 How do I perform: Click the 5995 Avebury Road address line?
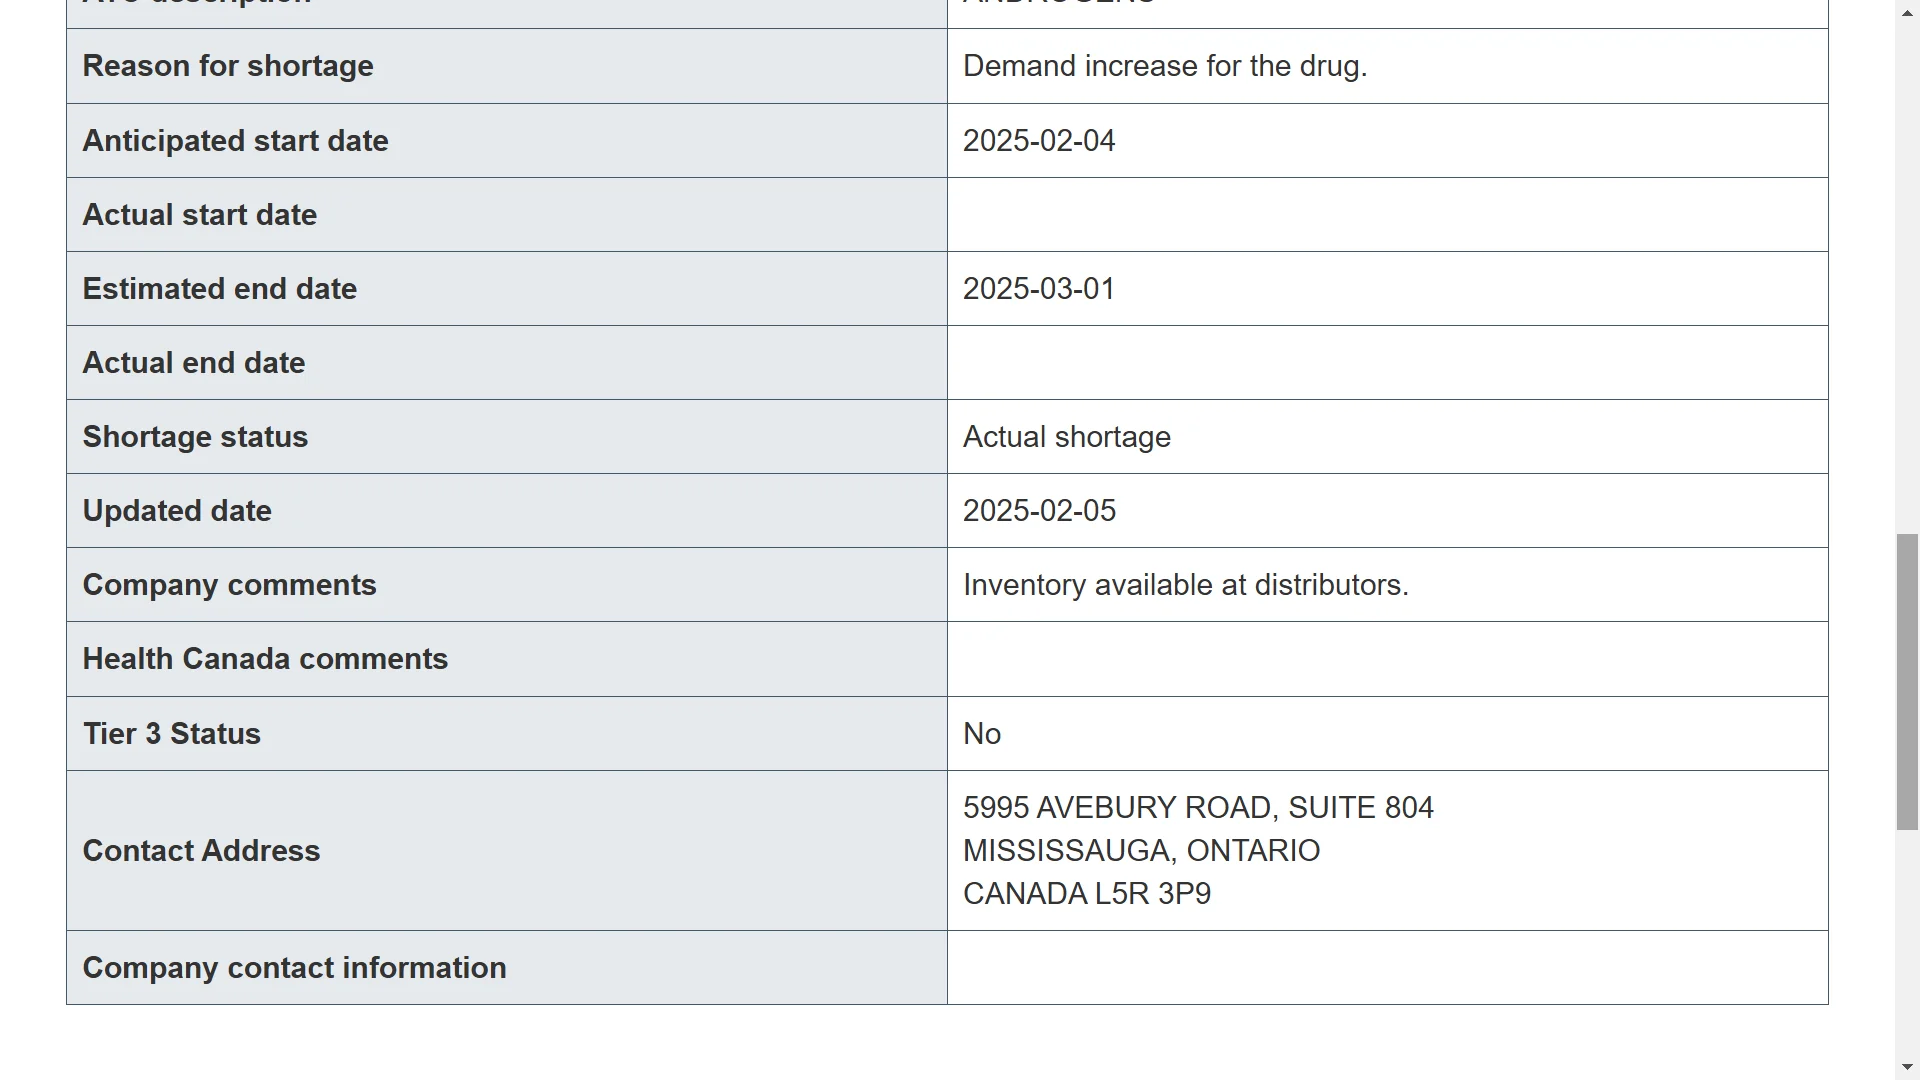[1198, 808]
